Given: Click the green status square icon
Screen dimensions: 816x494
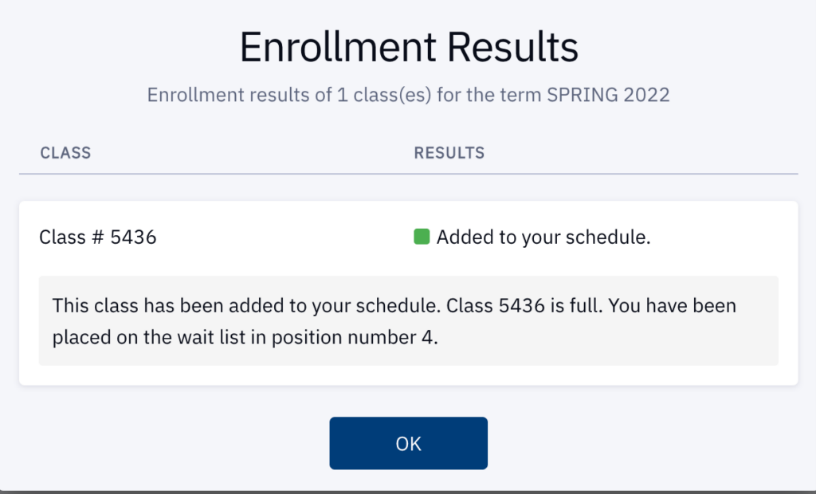Looking at the screenshot, I should 422,237.
